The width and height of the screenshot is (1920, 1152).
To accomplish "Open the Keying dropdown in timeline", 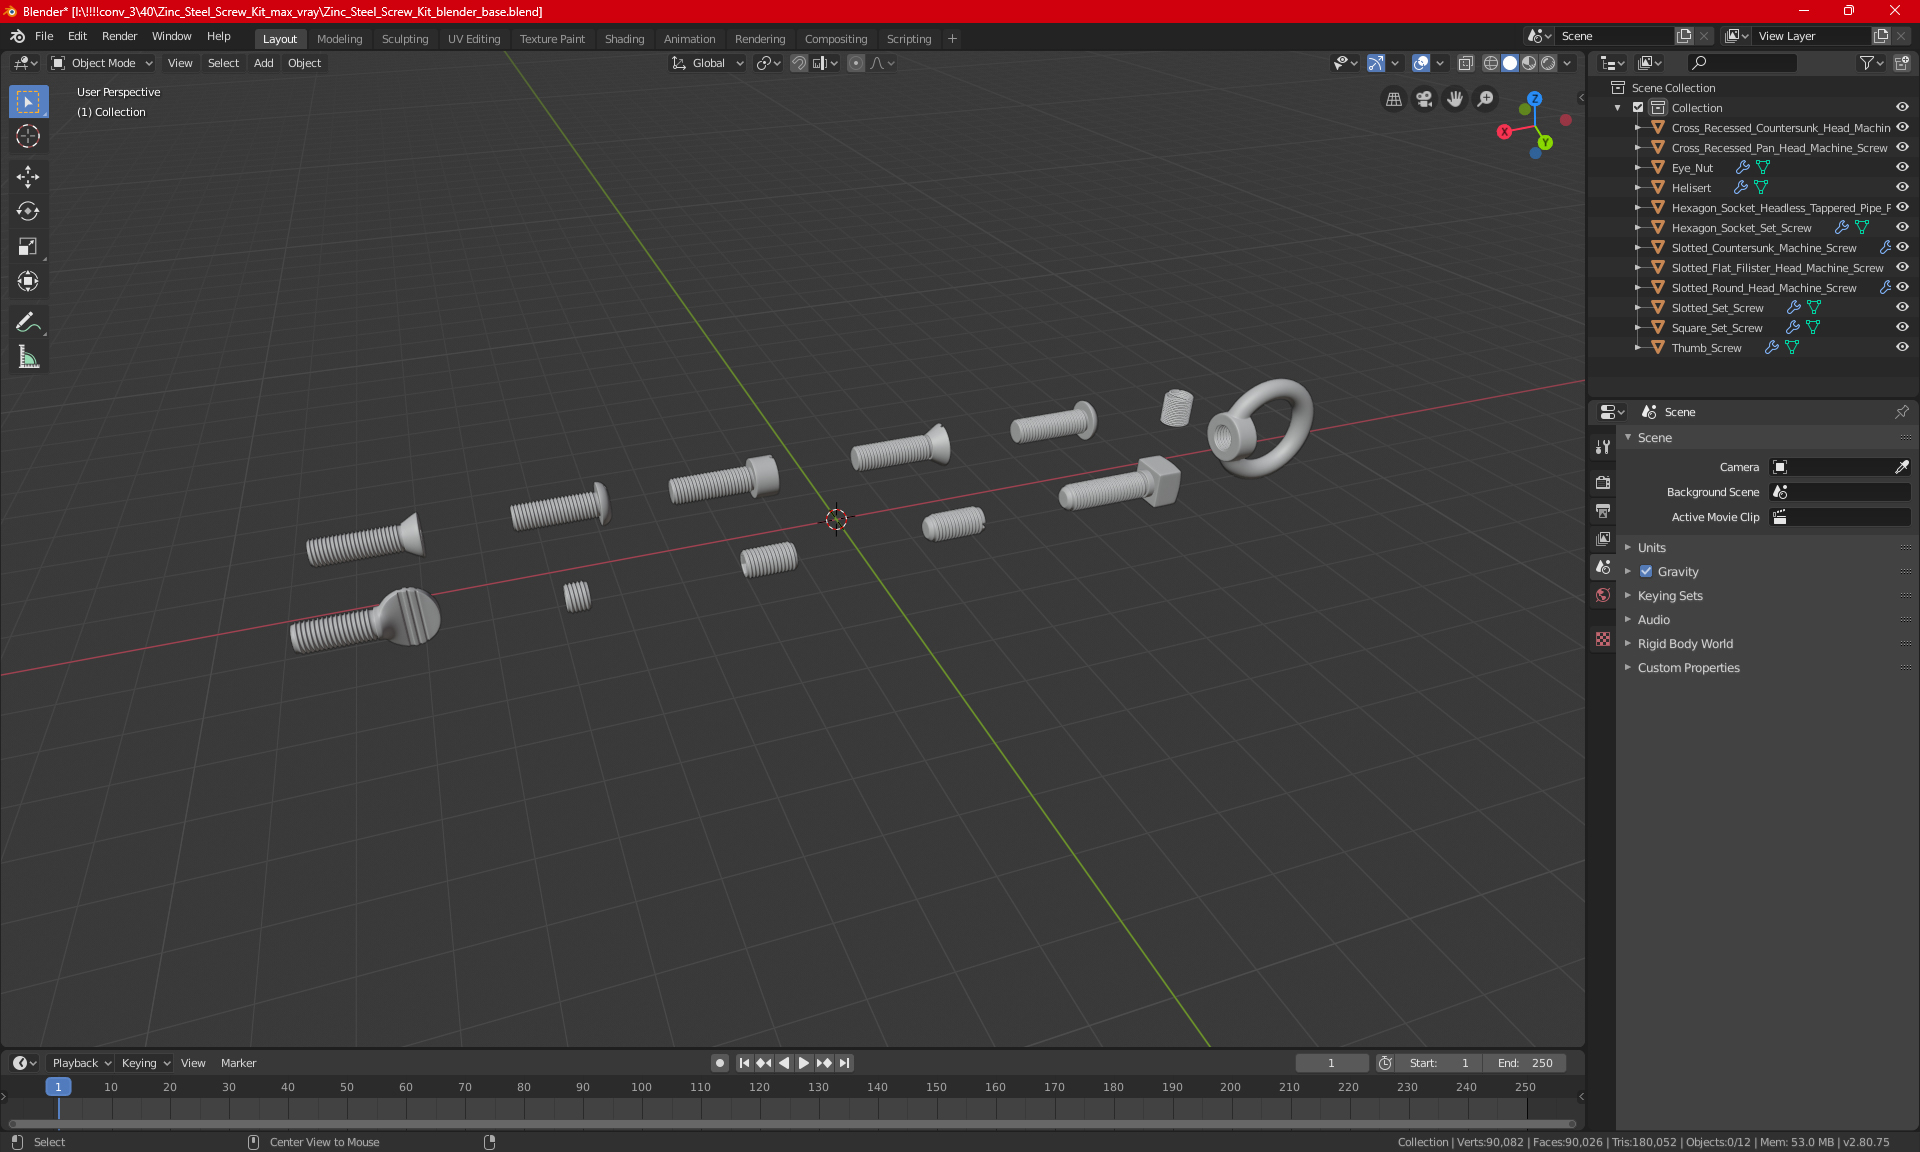I will click(145, 1063).
